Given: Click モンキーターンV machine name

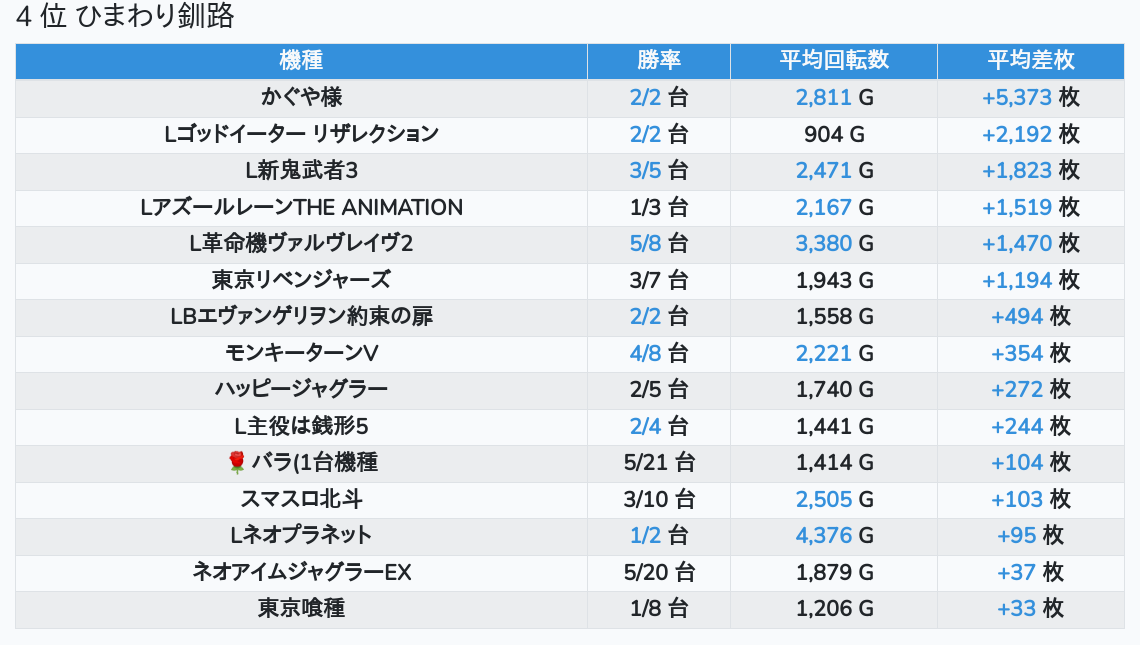Looking at the screenshot, I should 301,353.
